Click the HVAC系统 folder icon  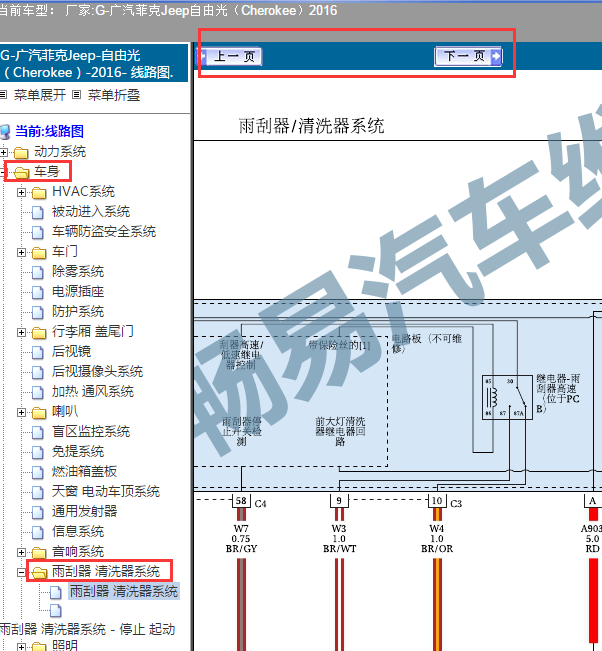click(39, 193)
